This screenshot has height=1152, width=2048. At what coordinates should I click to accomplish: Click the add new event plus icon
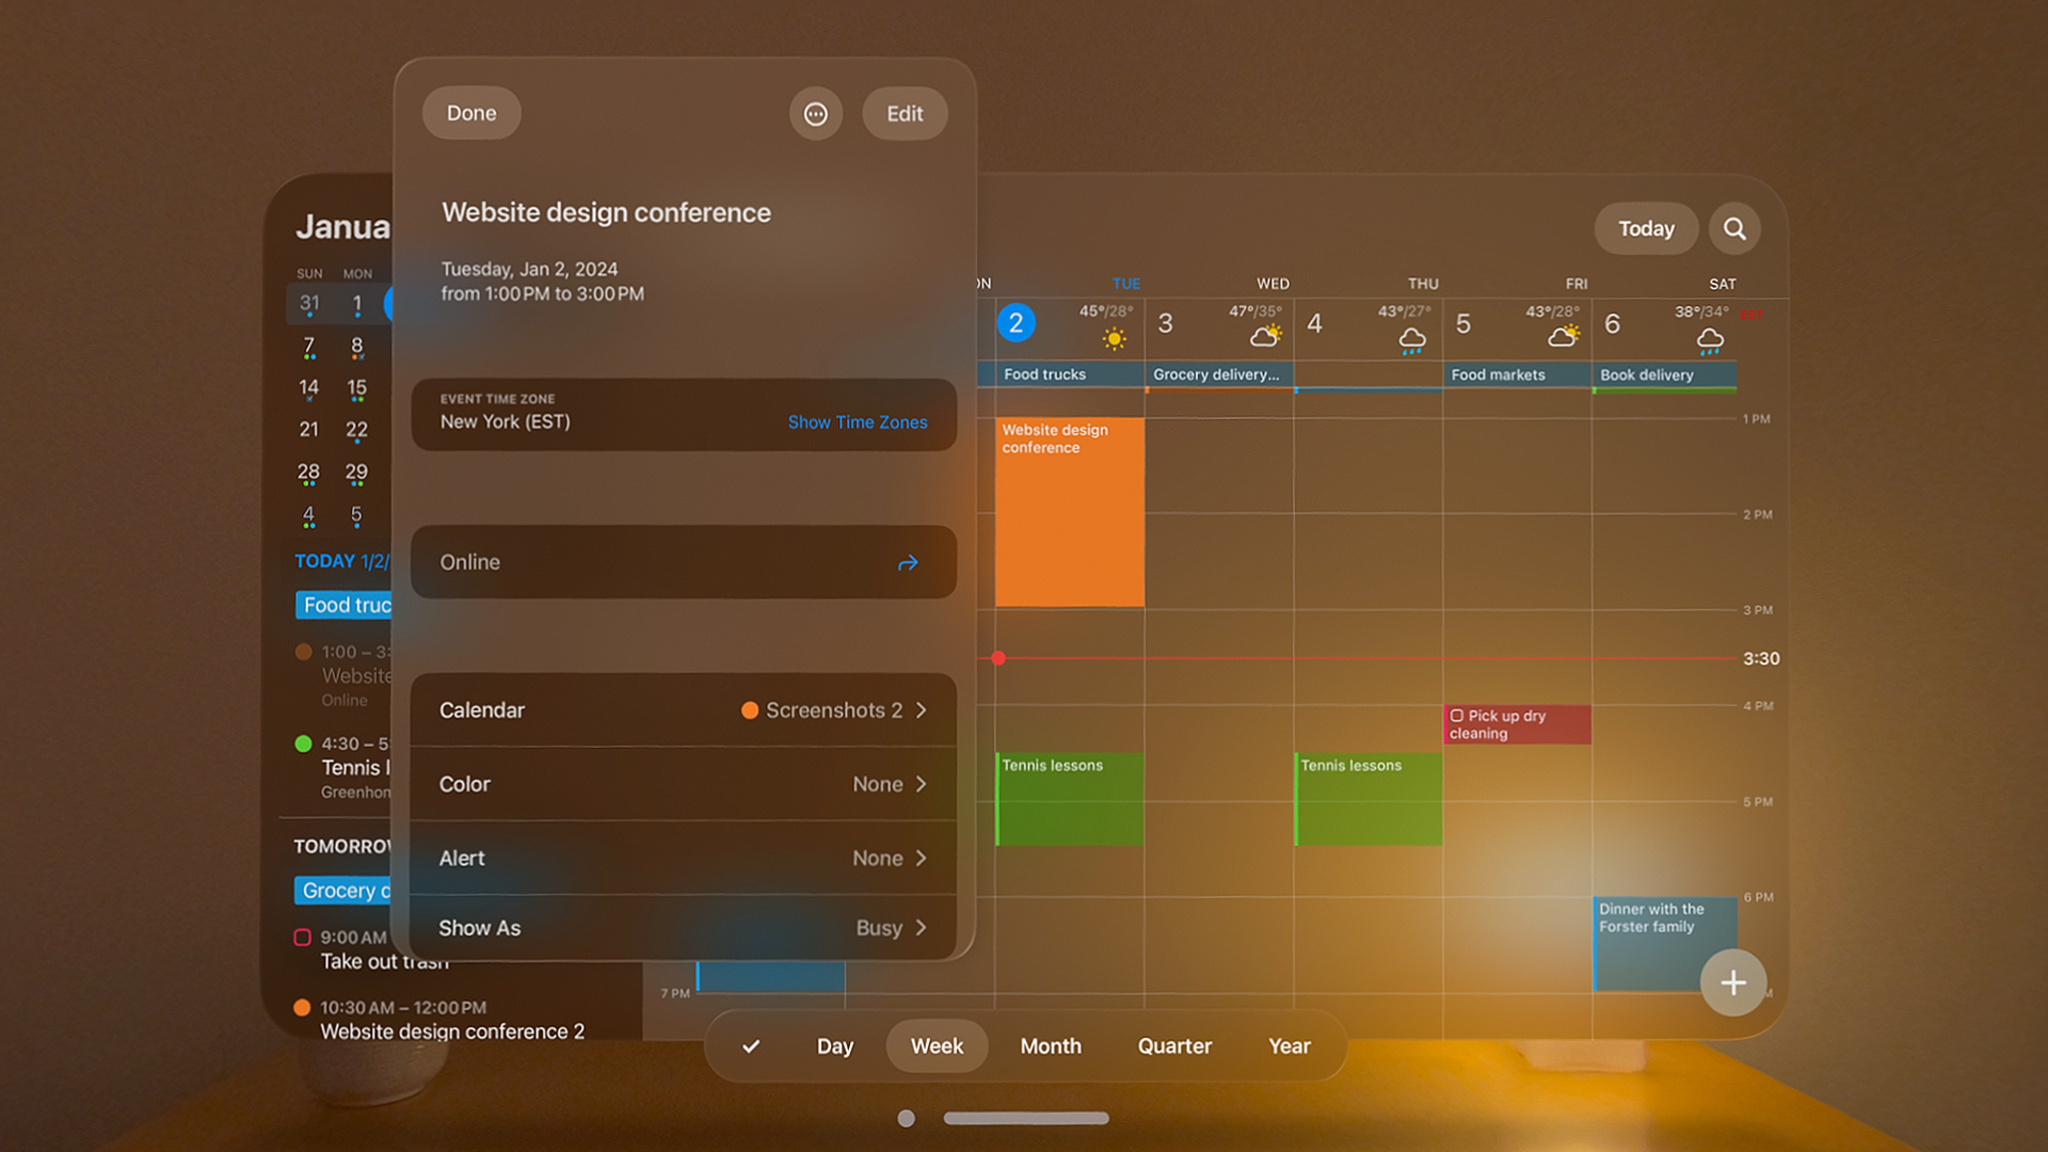pyautogui.click(x=1732, y=982)
